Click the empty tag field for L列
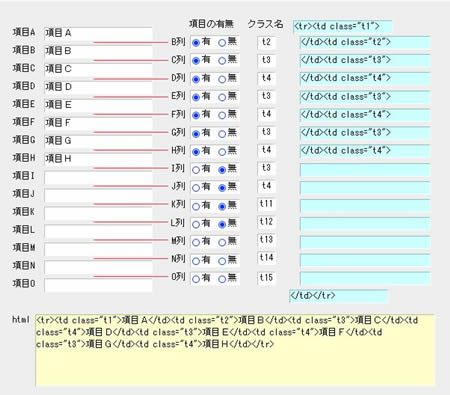 365,224
